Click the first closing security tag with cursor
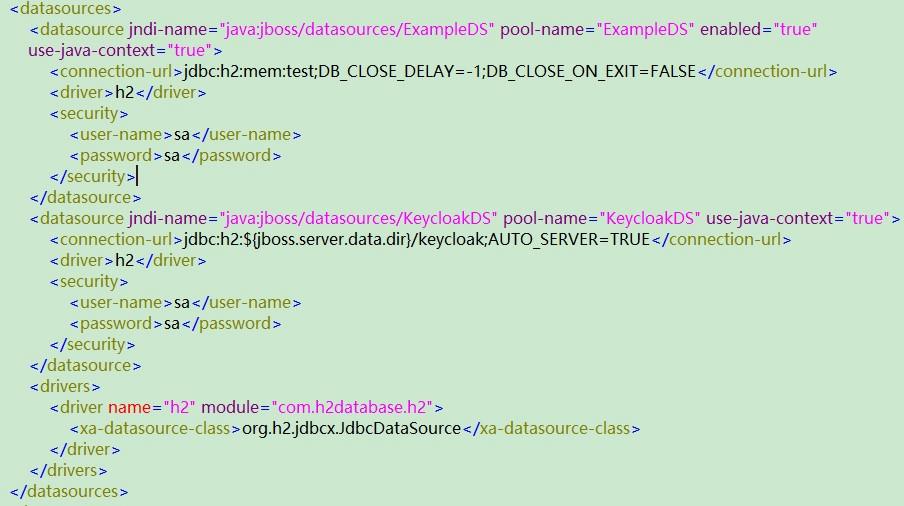Image resolution: width=904 pixels, height=506 pixels. tap(93, 176)
